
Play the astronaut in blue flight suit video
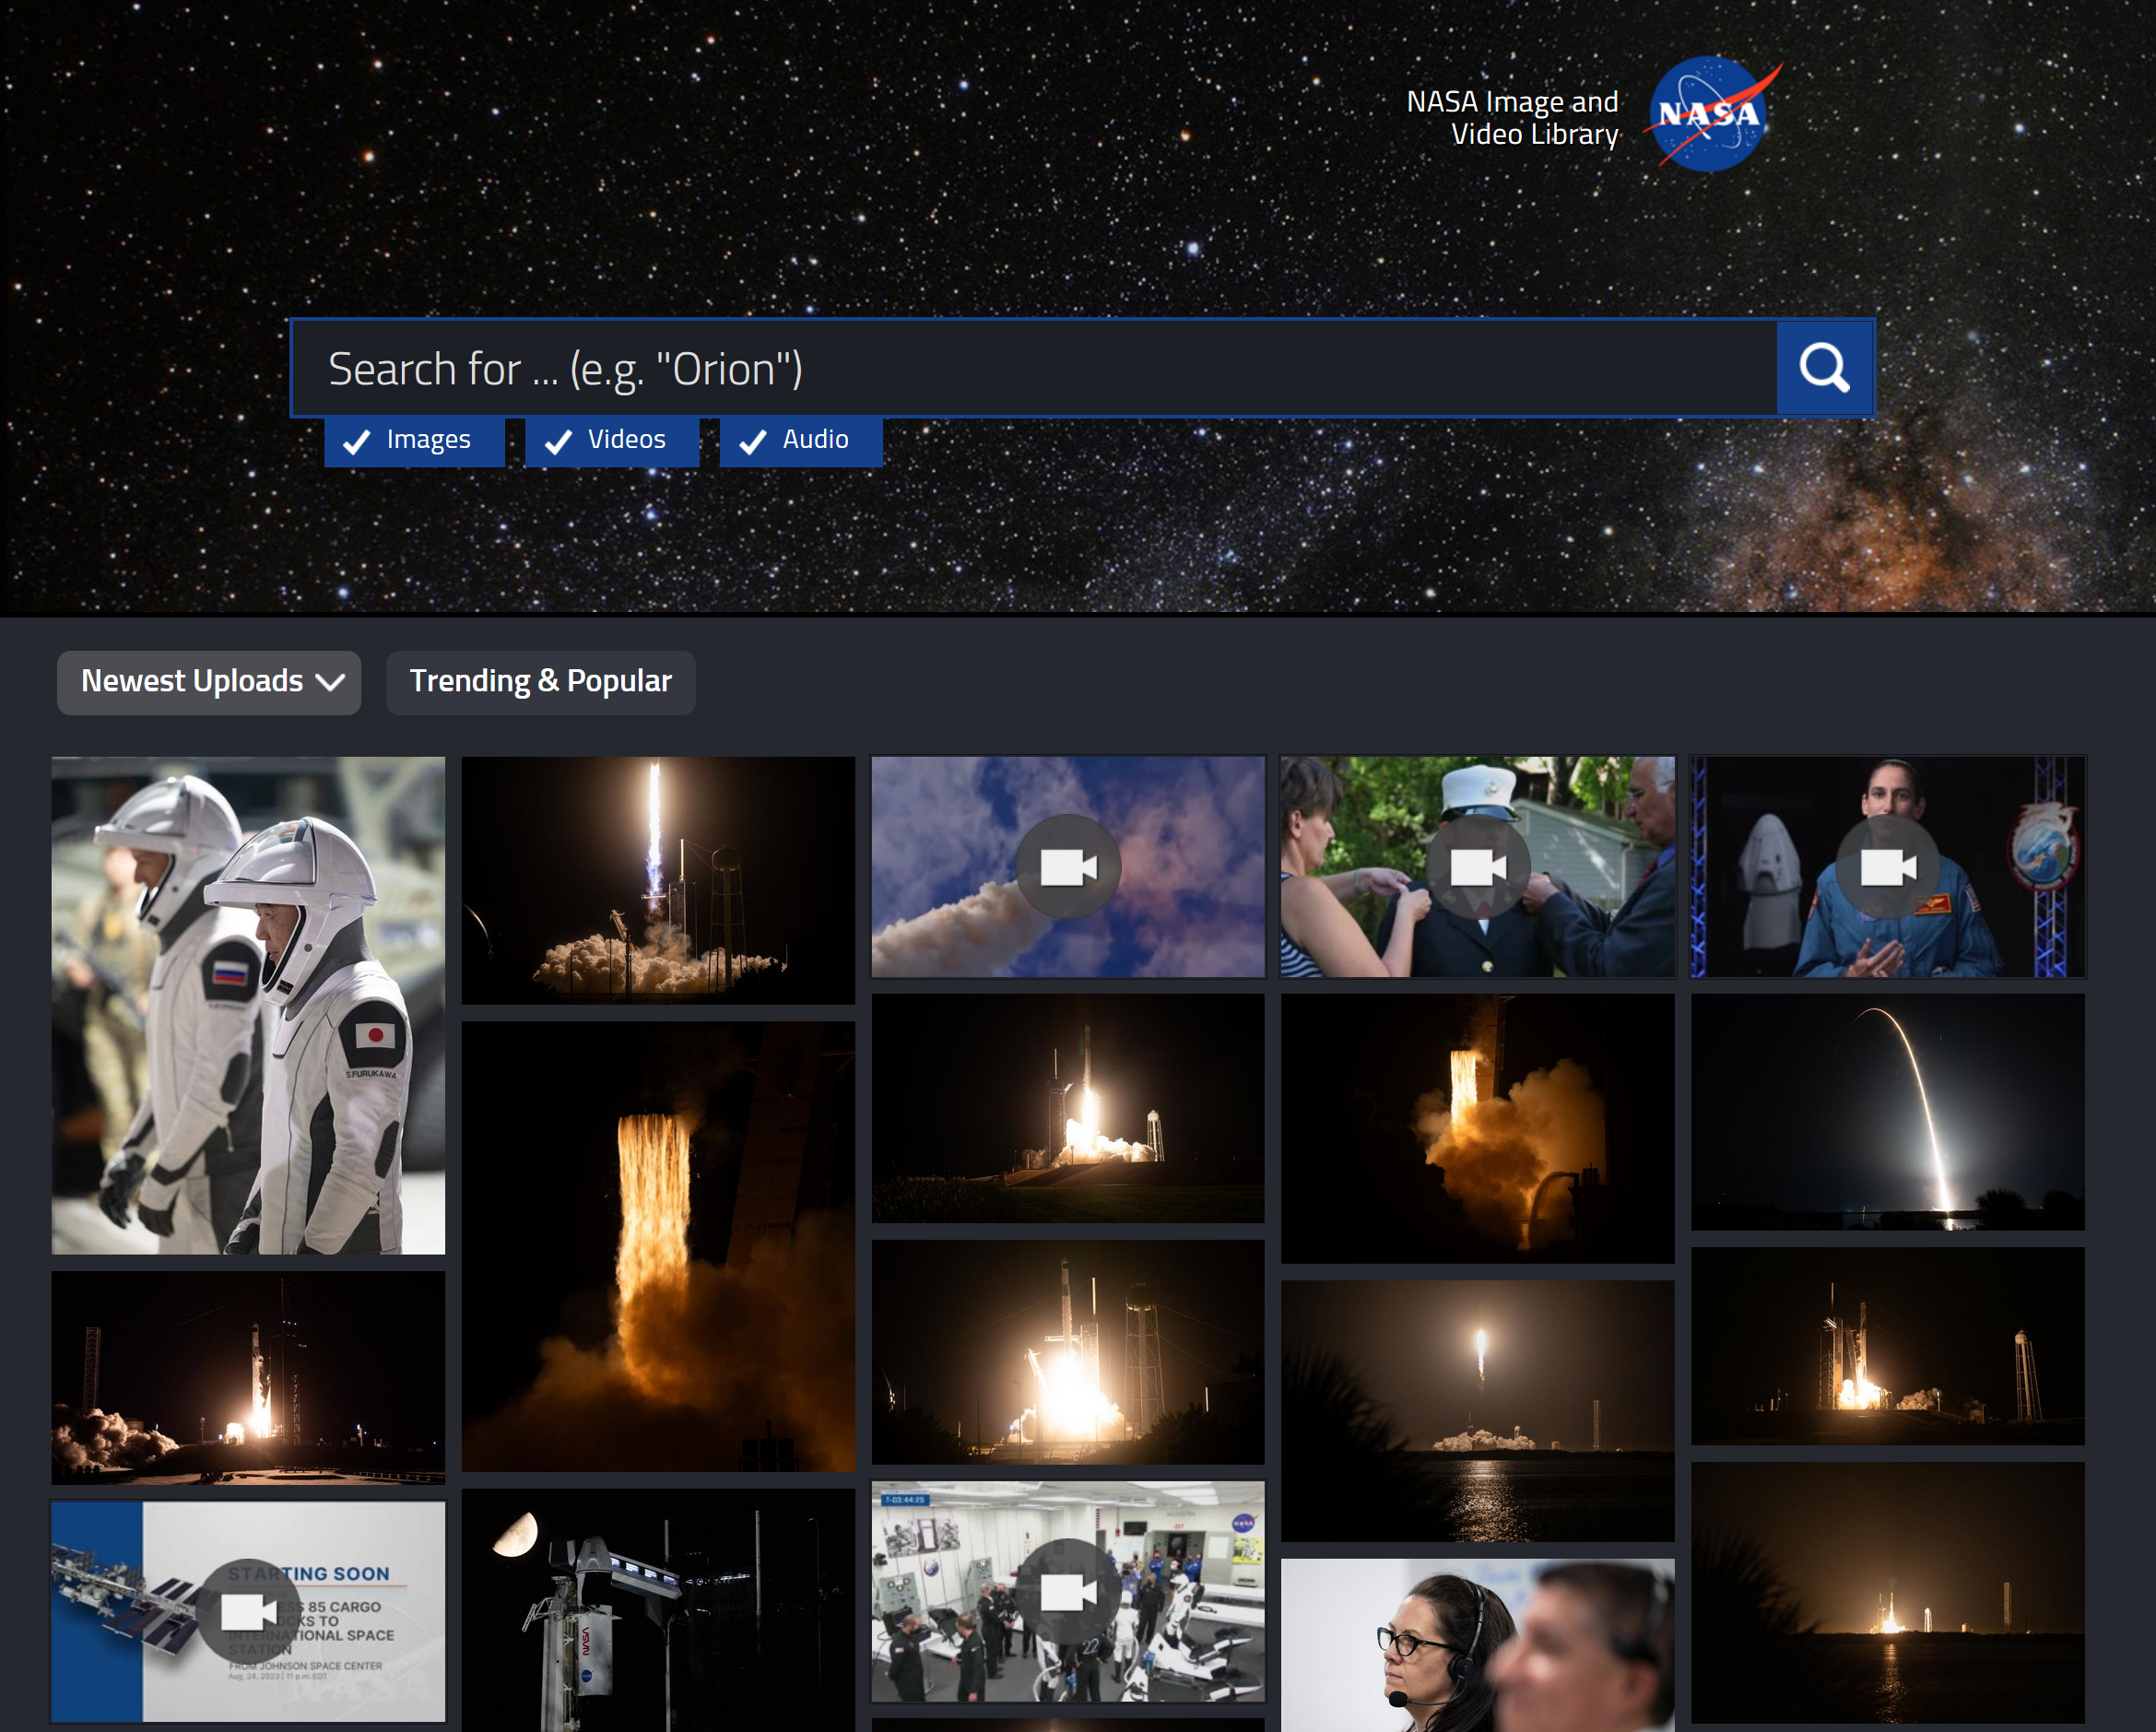(1888, 866)
